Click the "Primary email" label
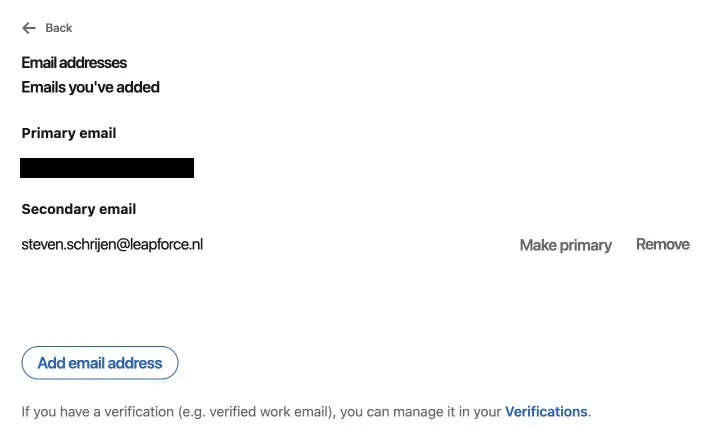This screenshot has height=433, width=714. (69, 133)
